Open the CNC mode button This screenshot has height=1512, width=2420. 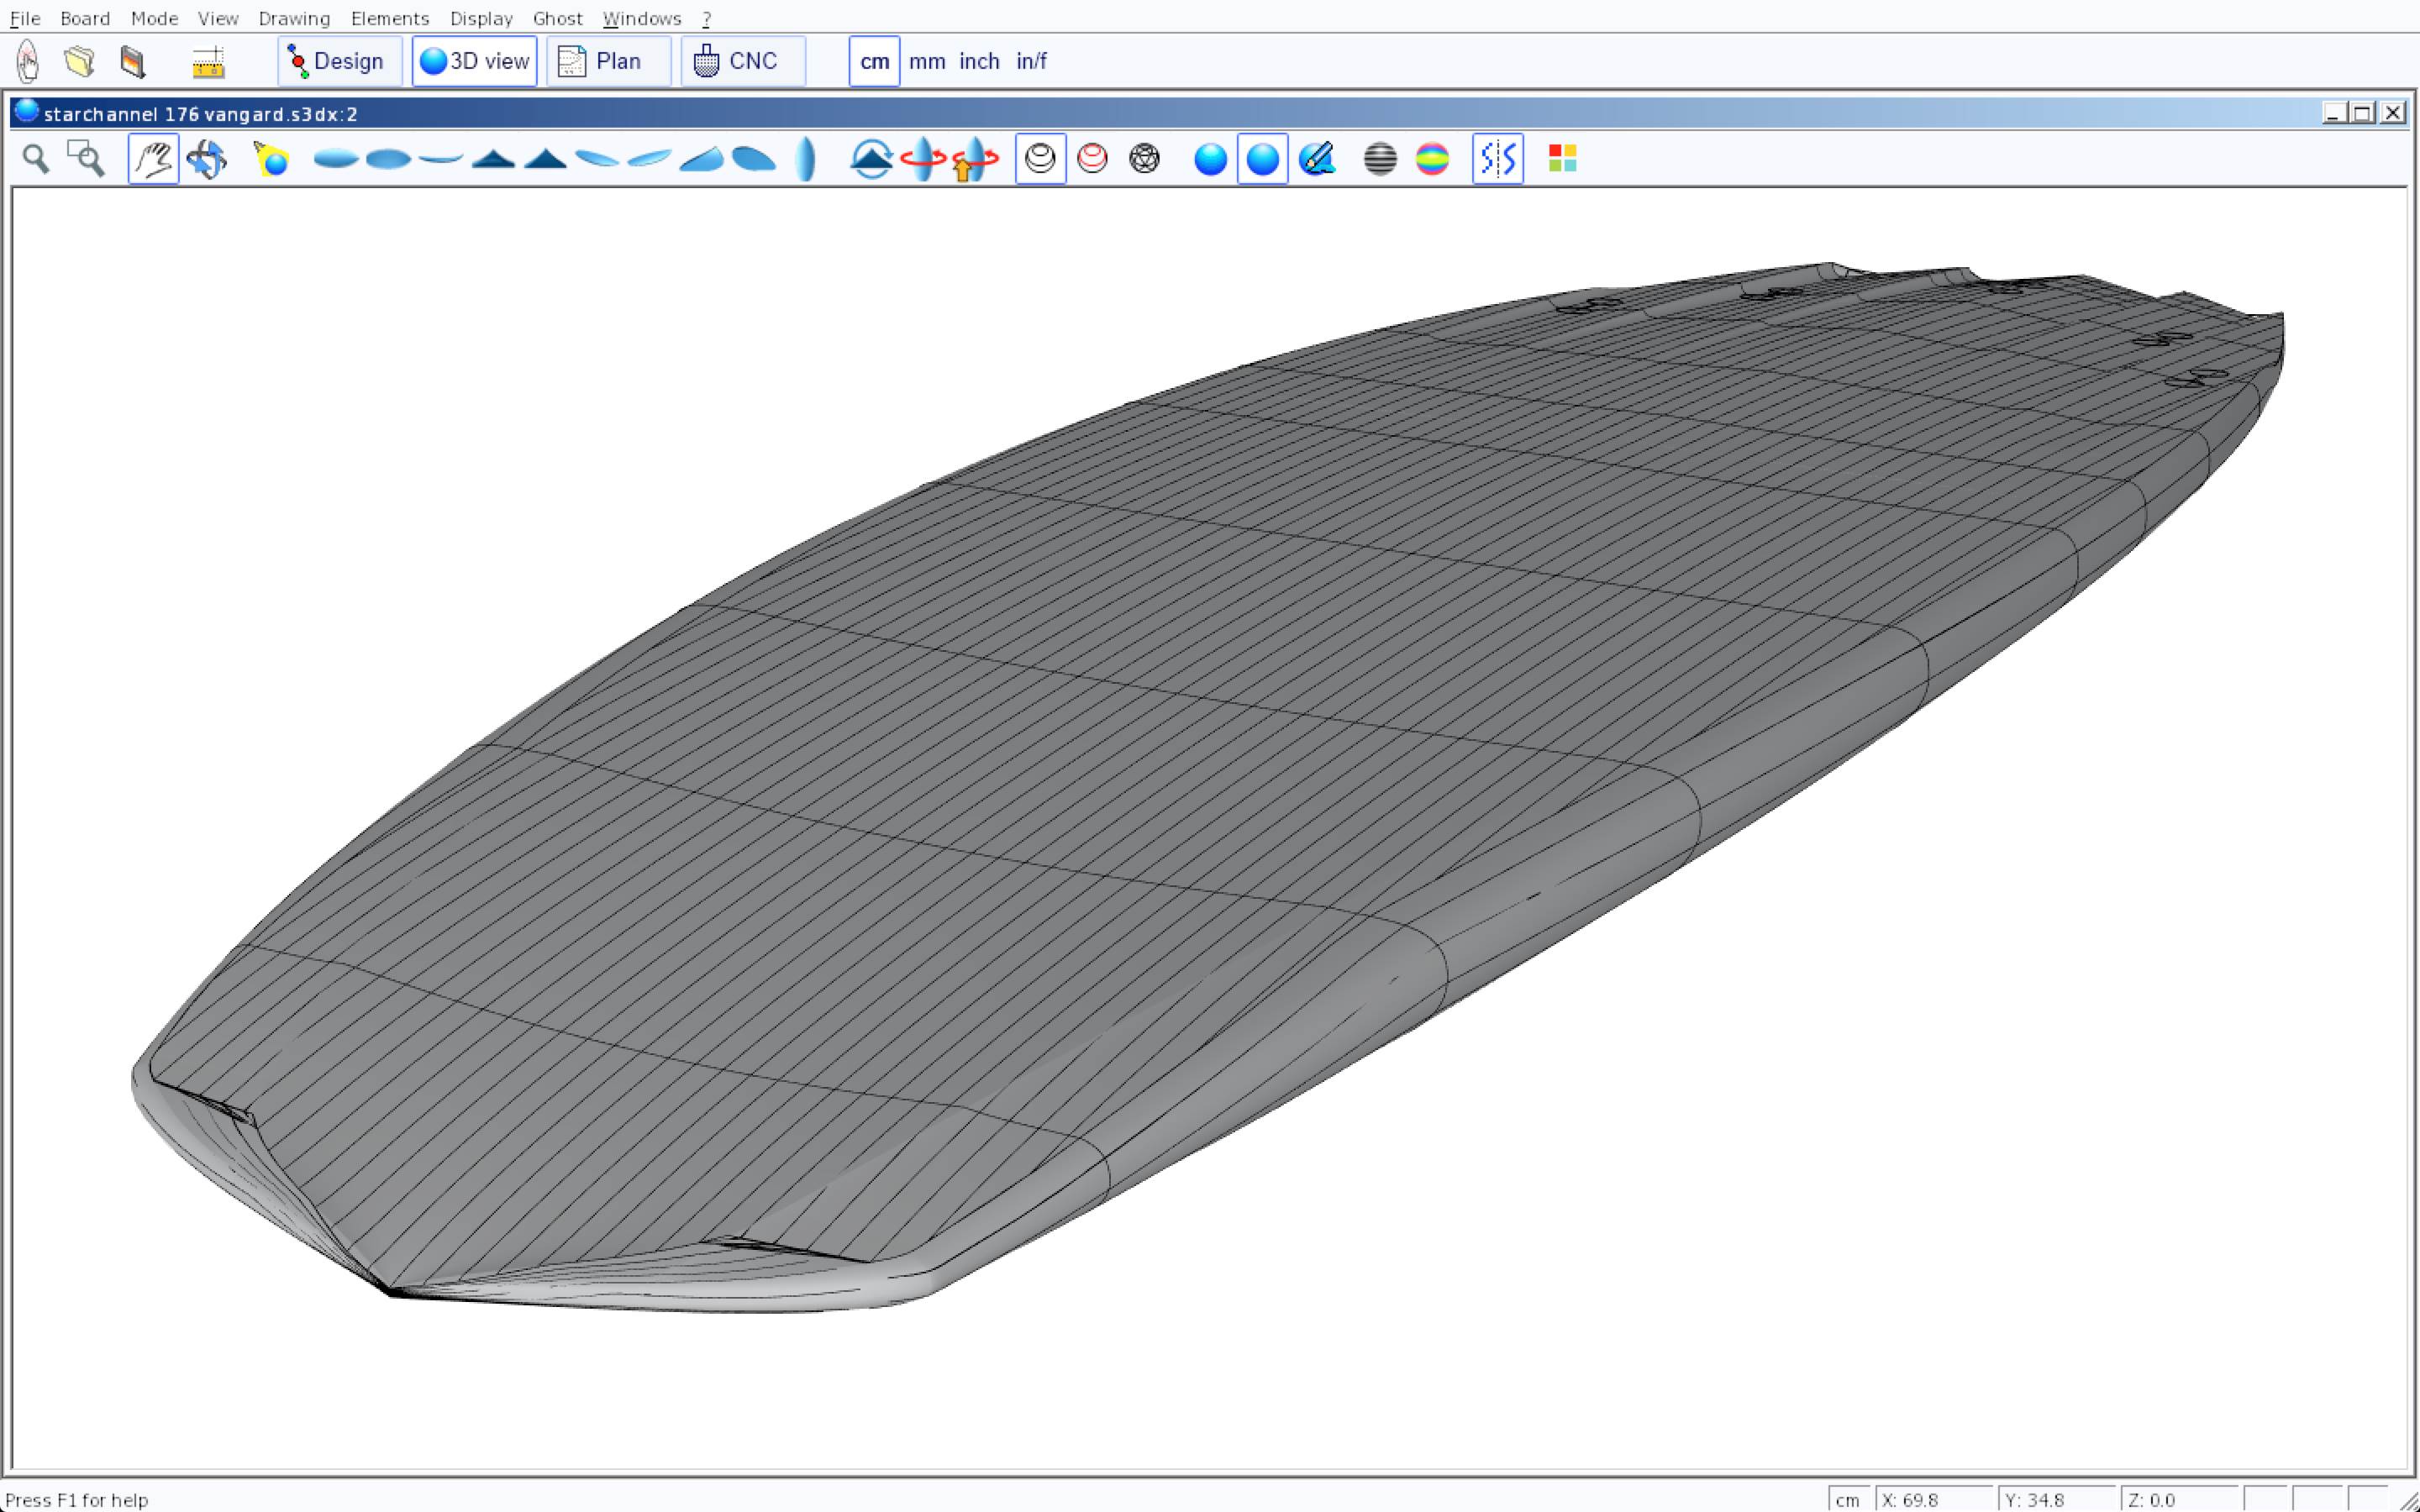pyautogui.click(x=742, y=62)
